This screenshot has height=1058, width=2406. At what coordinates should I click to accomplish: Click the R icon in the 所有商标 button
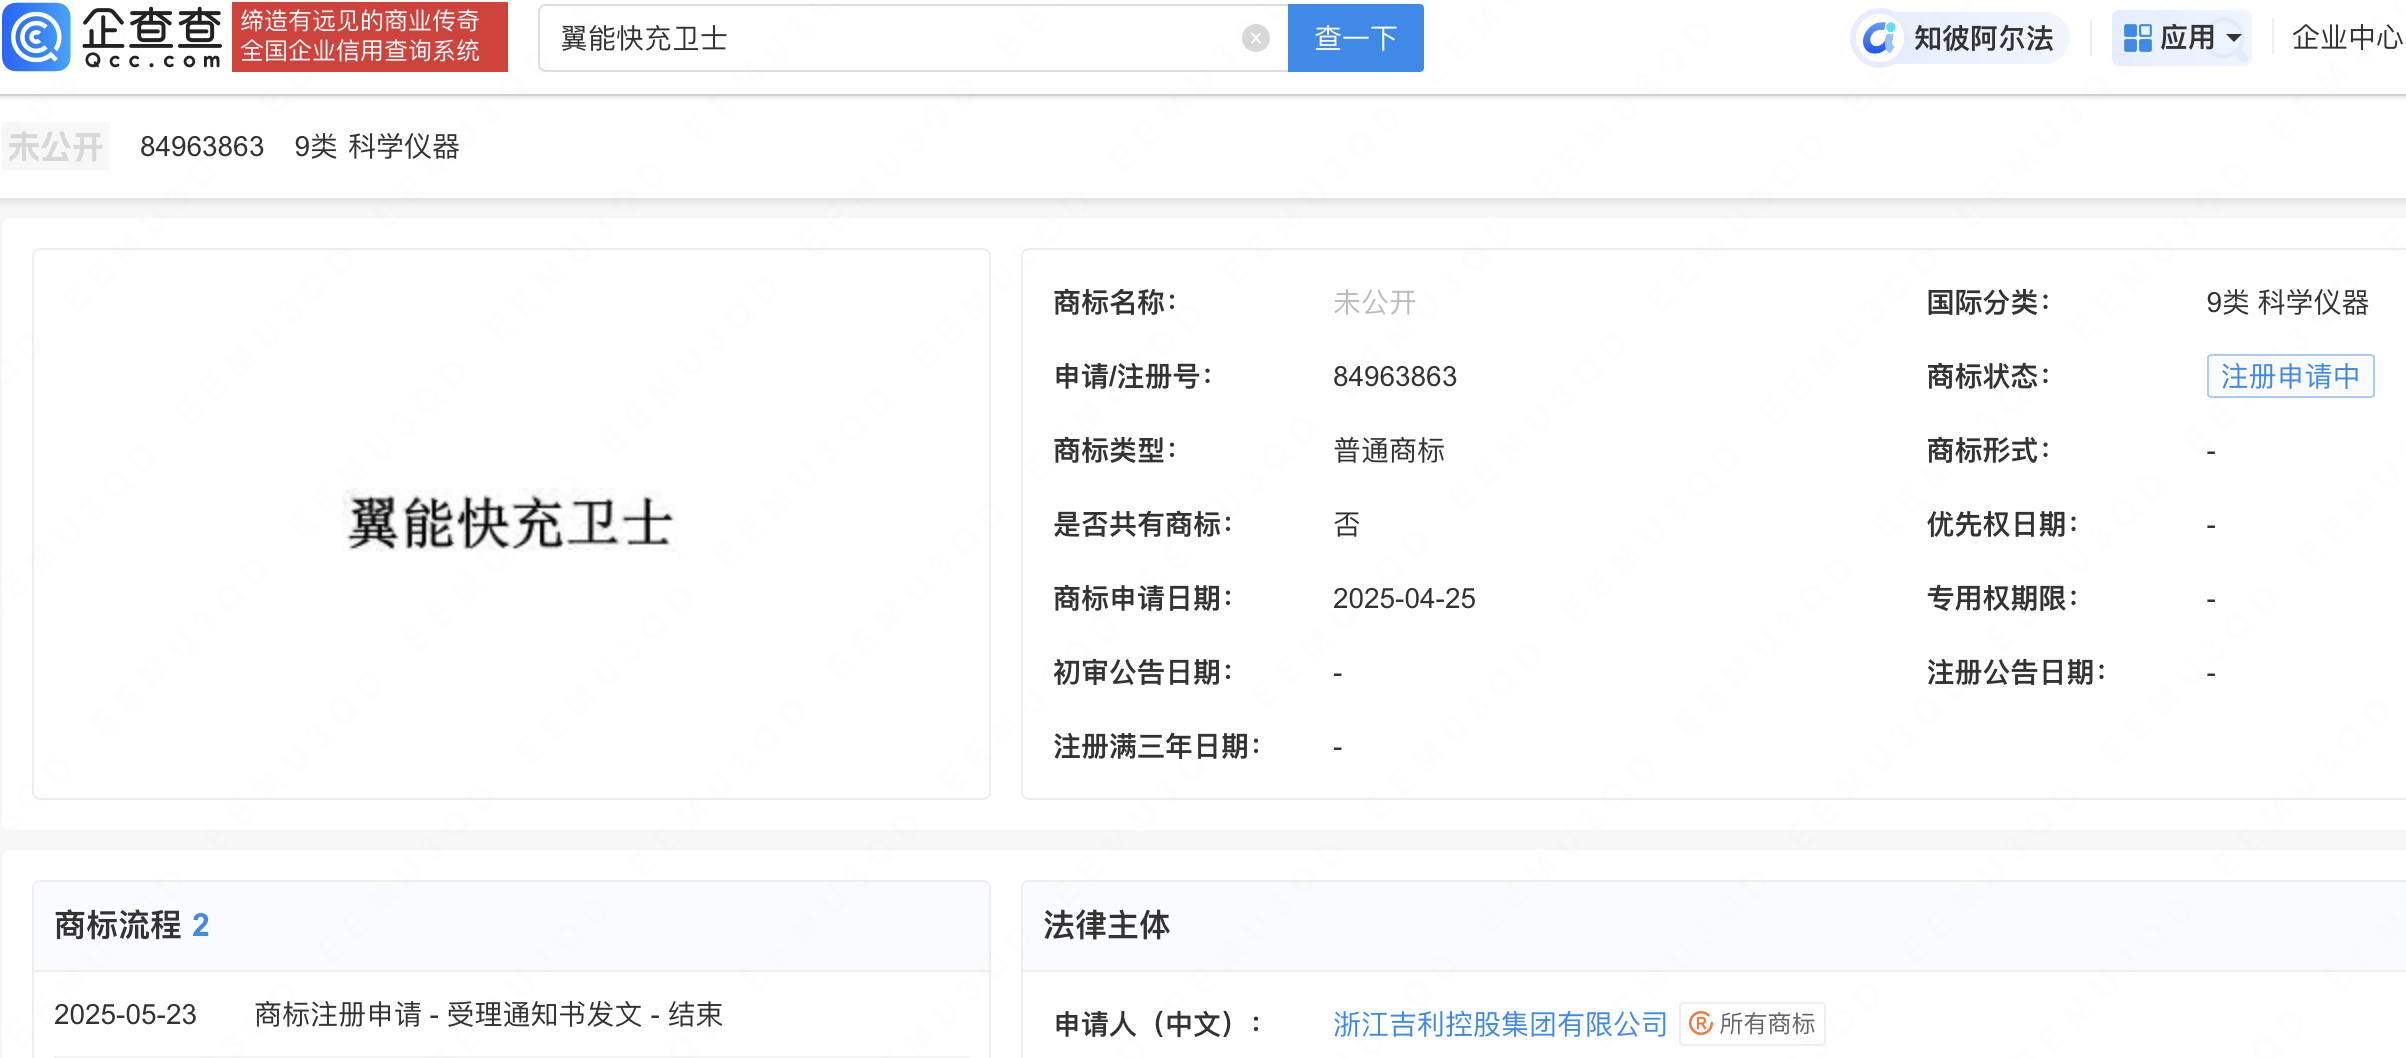click(x=1700, y=1024)
